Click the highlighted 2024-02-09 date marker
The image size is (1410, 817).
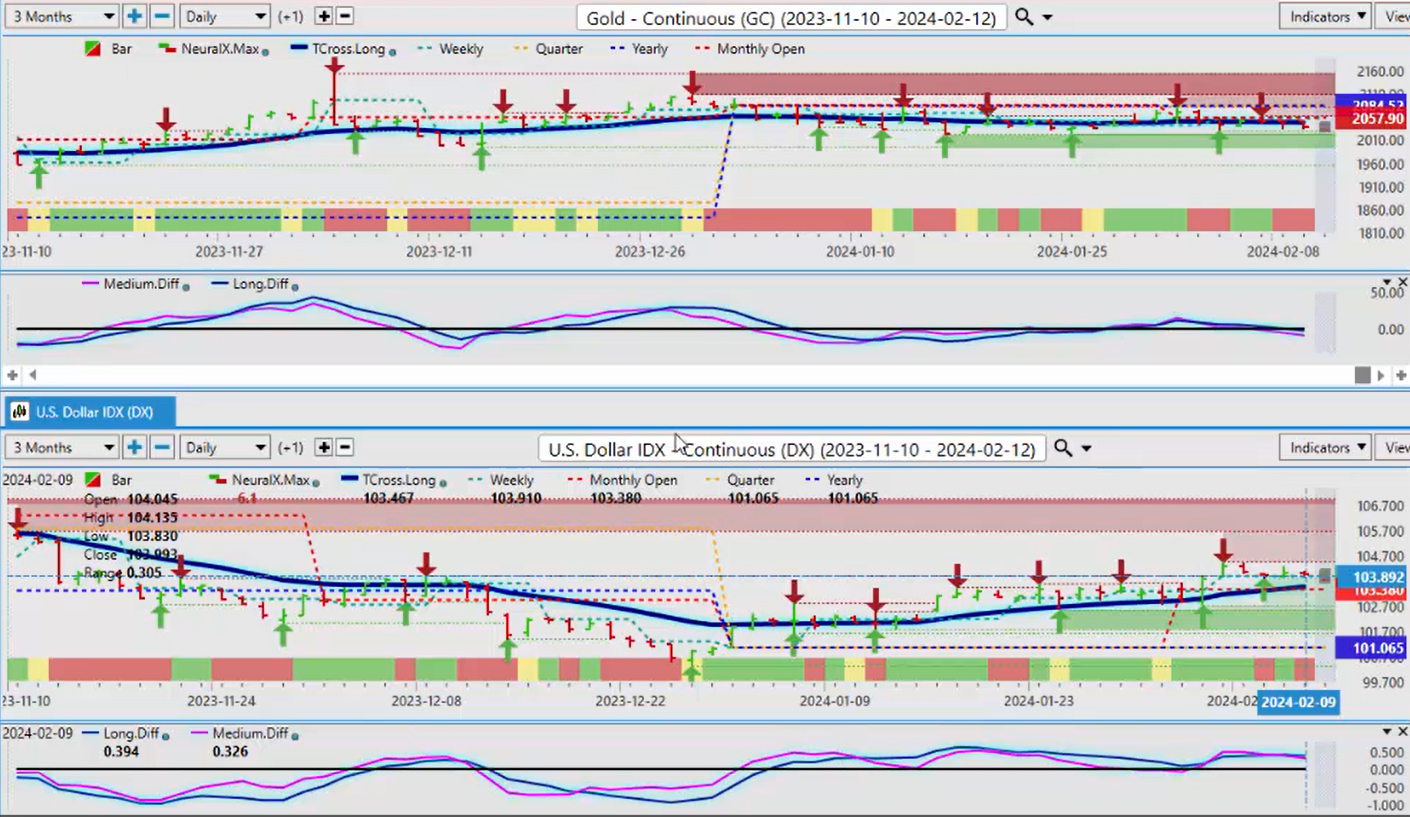click(x=1298, y=701)
